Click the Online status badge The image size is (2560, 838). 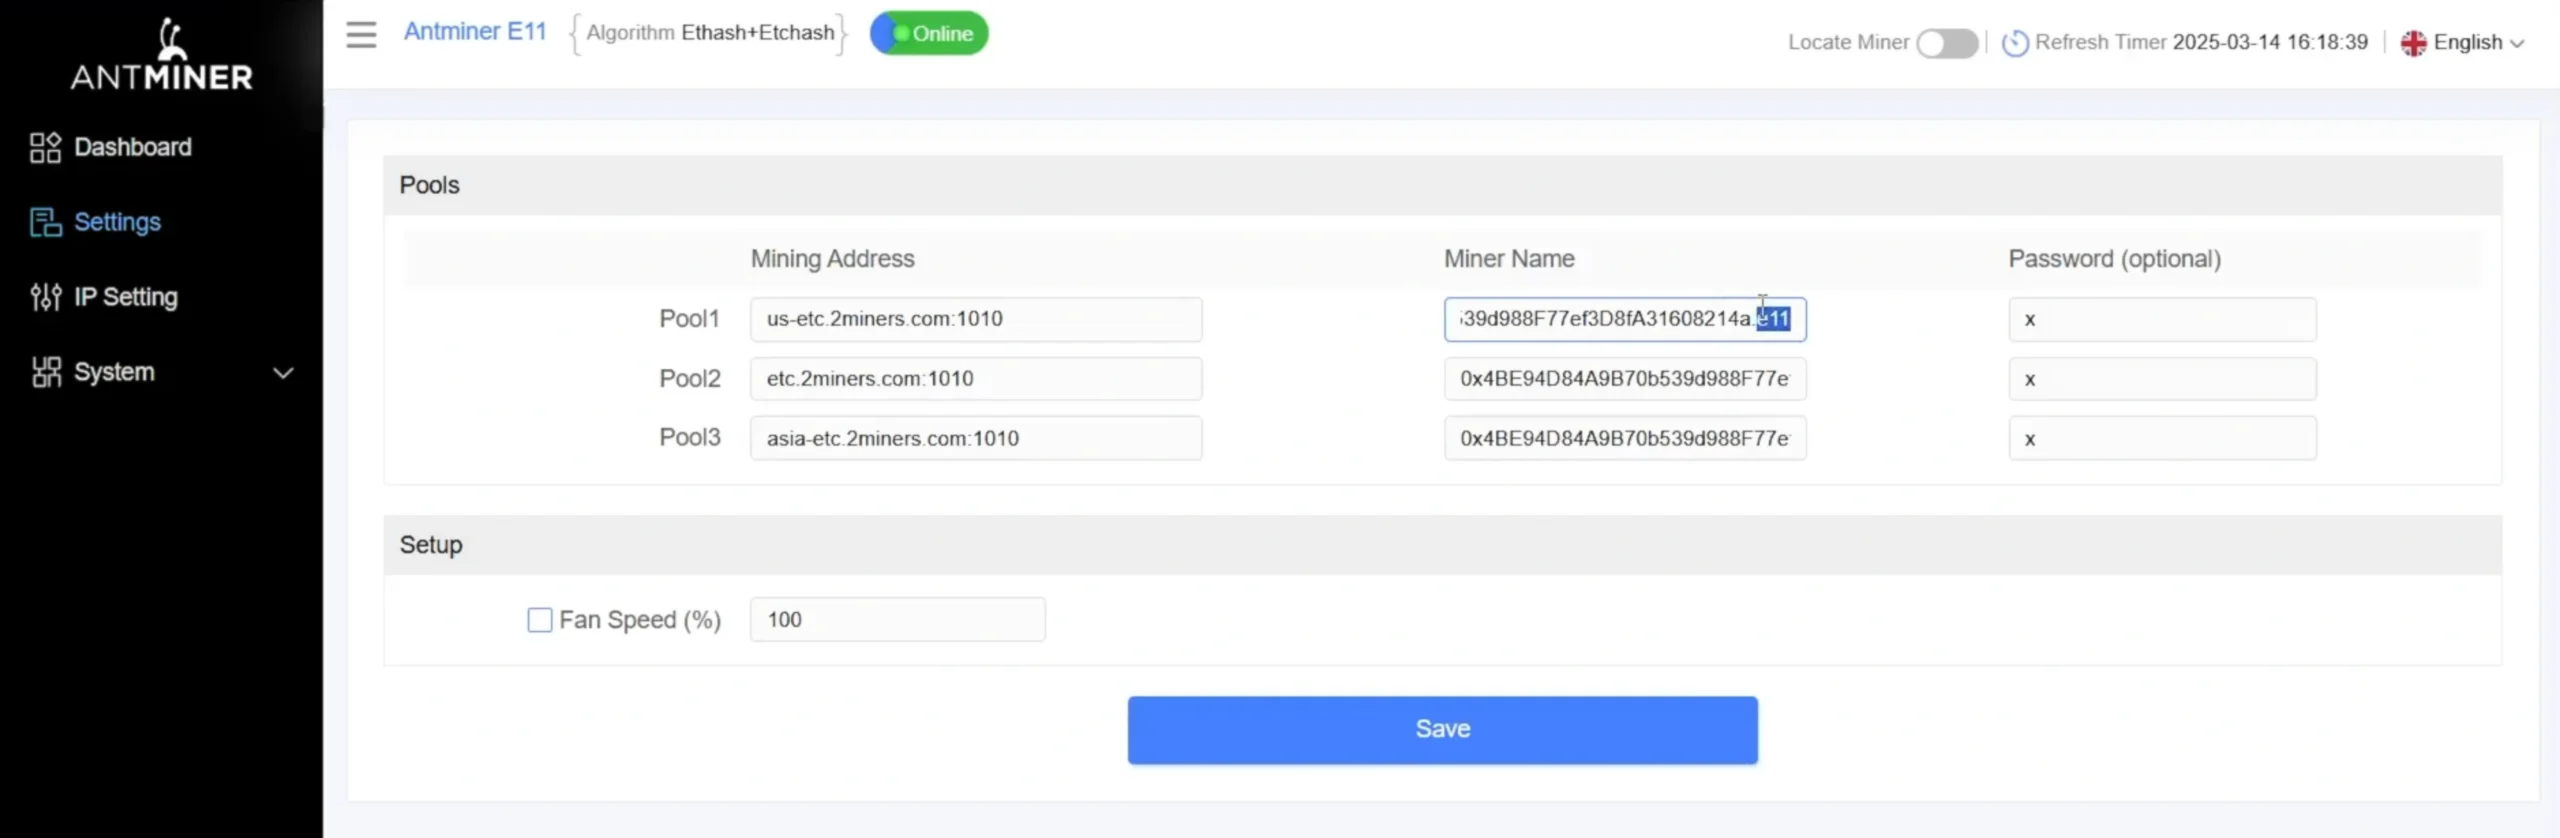click(x=929, y=33)
